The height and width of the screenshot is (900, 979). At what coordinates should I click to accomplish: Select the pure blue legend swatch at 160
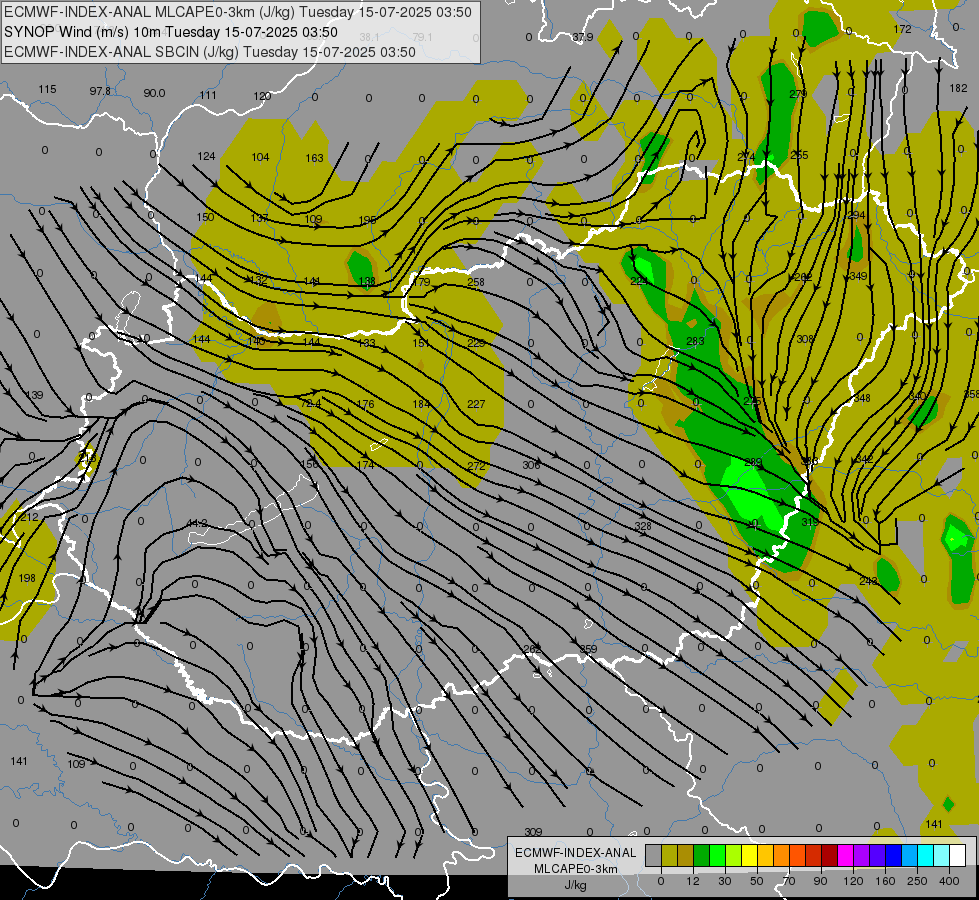click(x=893, y=855)
